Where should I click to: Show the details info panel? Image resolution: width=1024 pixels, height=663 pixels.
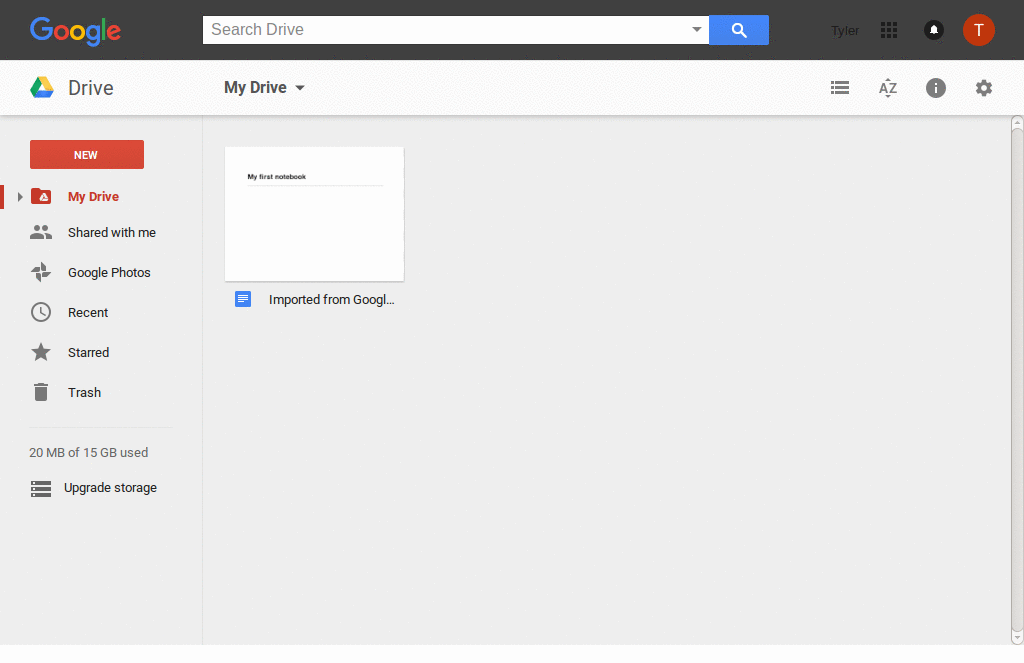pos(936,88)
